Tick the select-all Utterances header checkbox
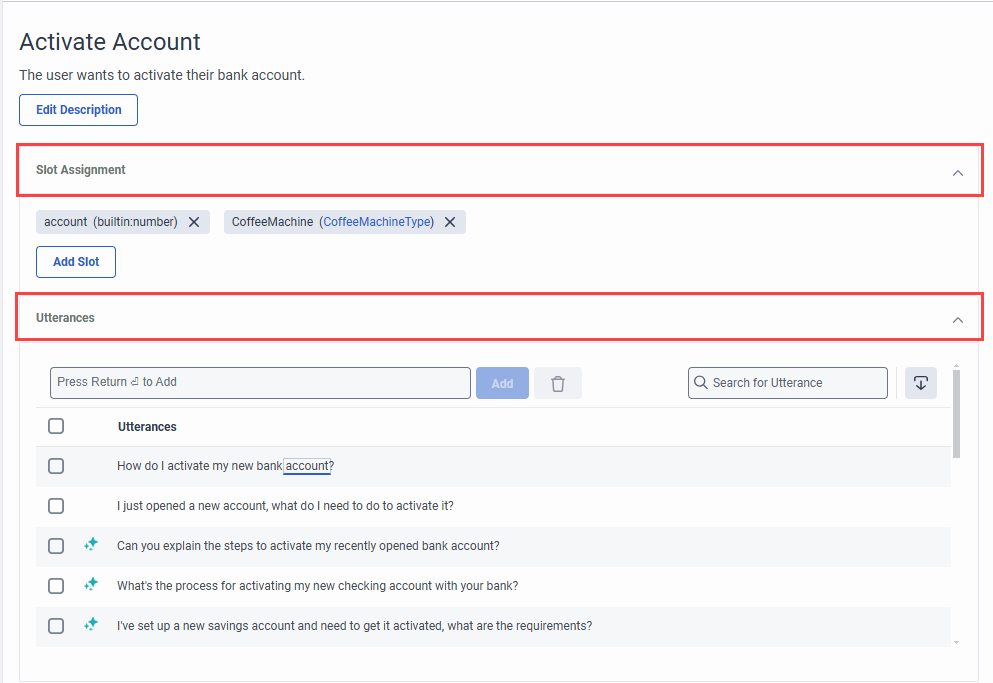Screen dimensions: 993x683 (56, 426)
